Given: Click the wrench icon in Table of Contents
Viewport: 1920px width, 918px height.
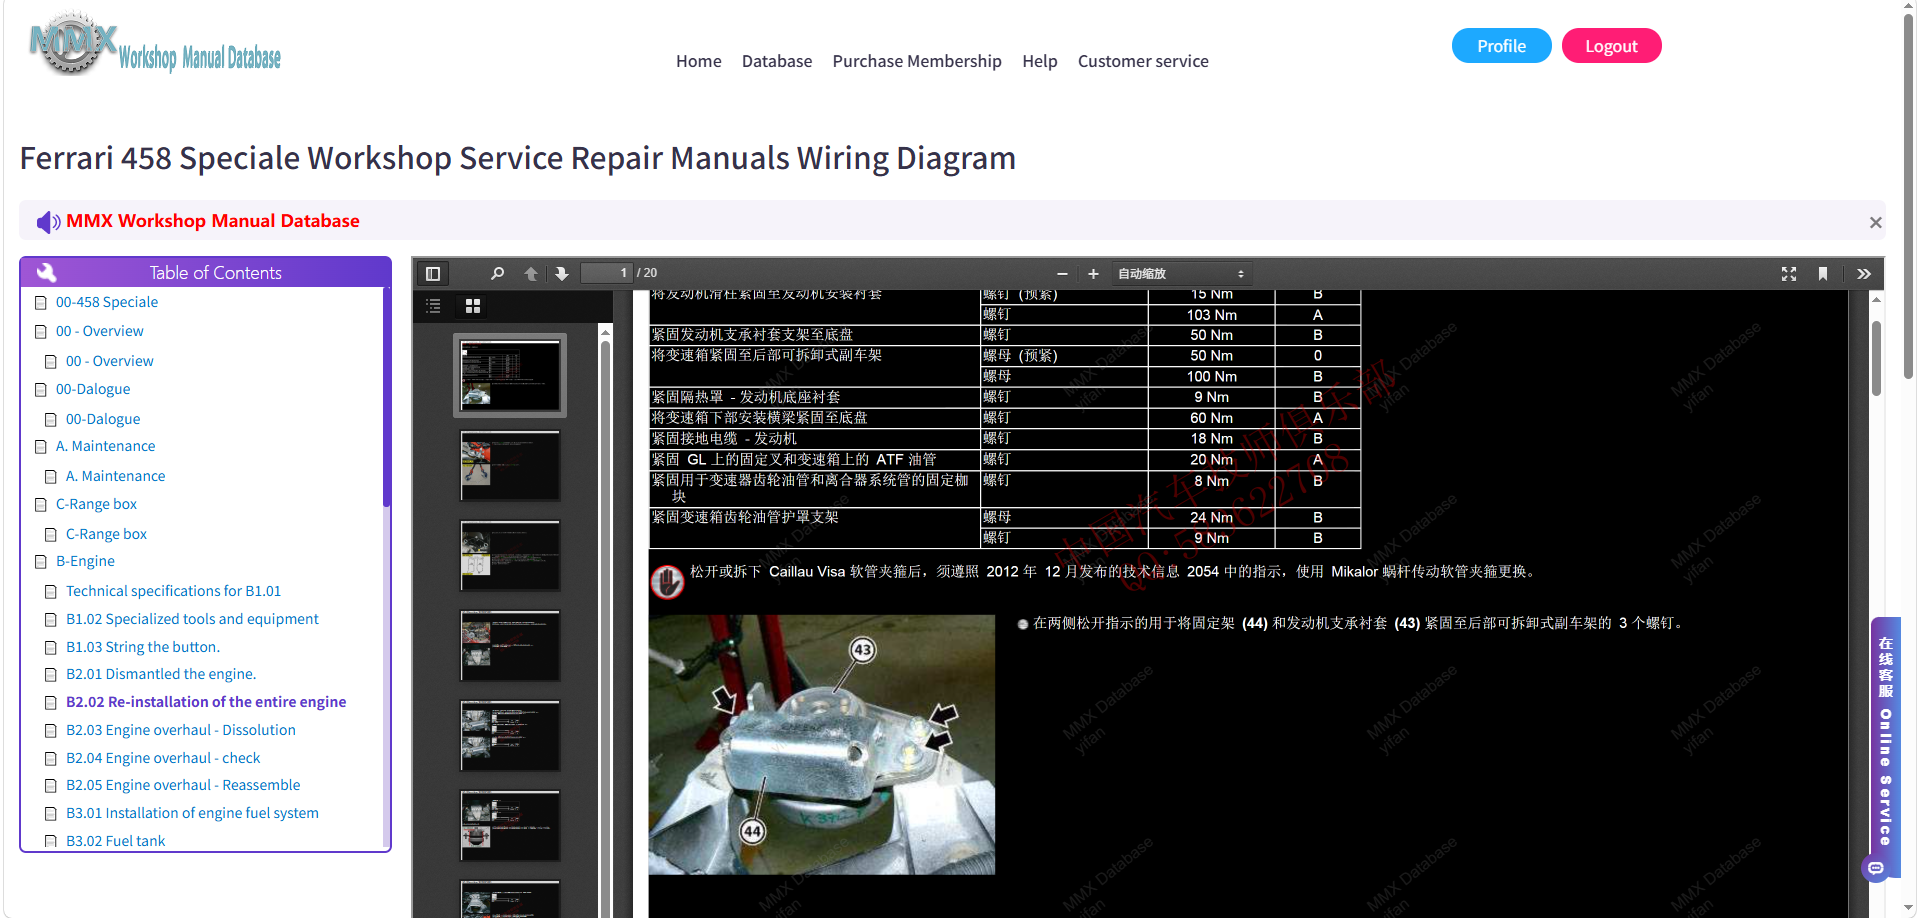Looking at the screenshot, I should 46,272.
